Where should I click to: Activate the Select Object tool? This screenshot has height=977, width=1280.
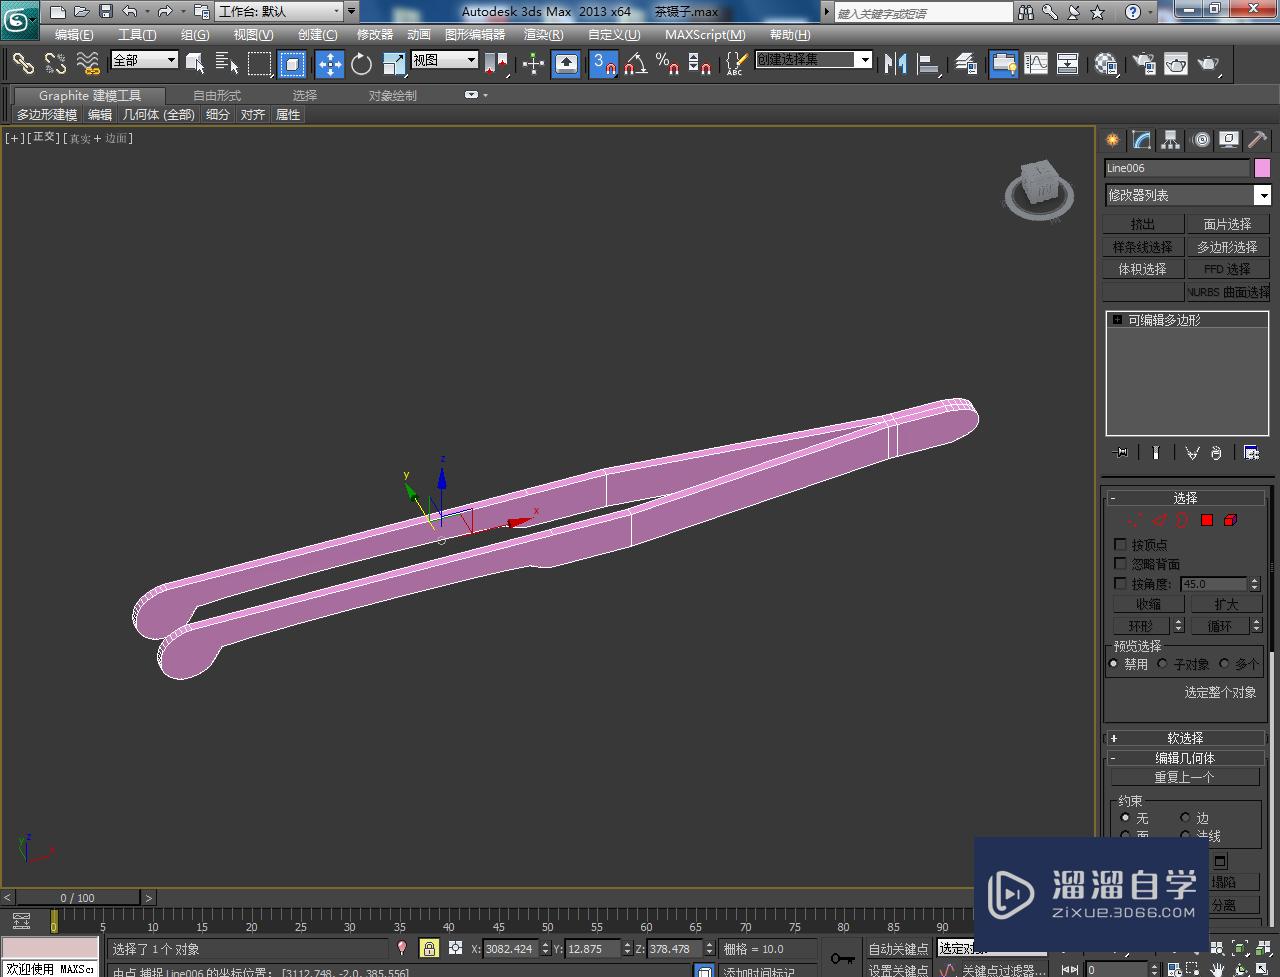195,64
